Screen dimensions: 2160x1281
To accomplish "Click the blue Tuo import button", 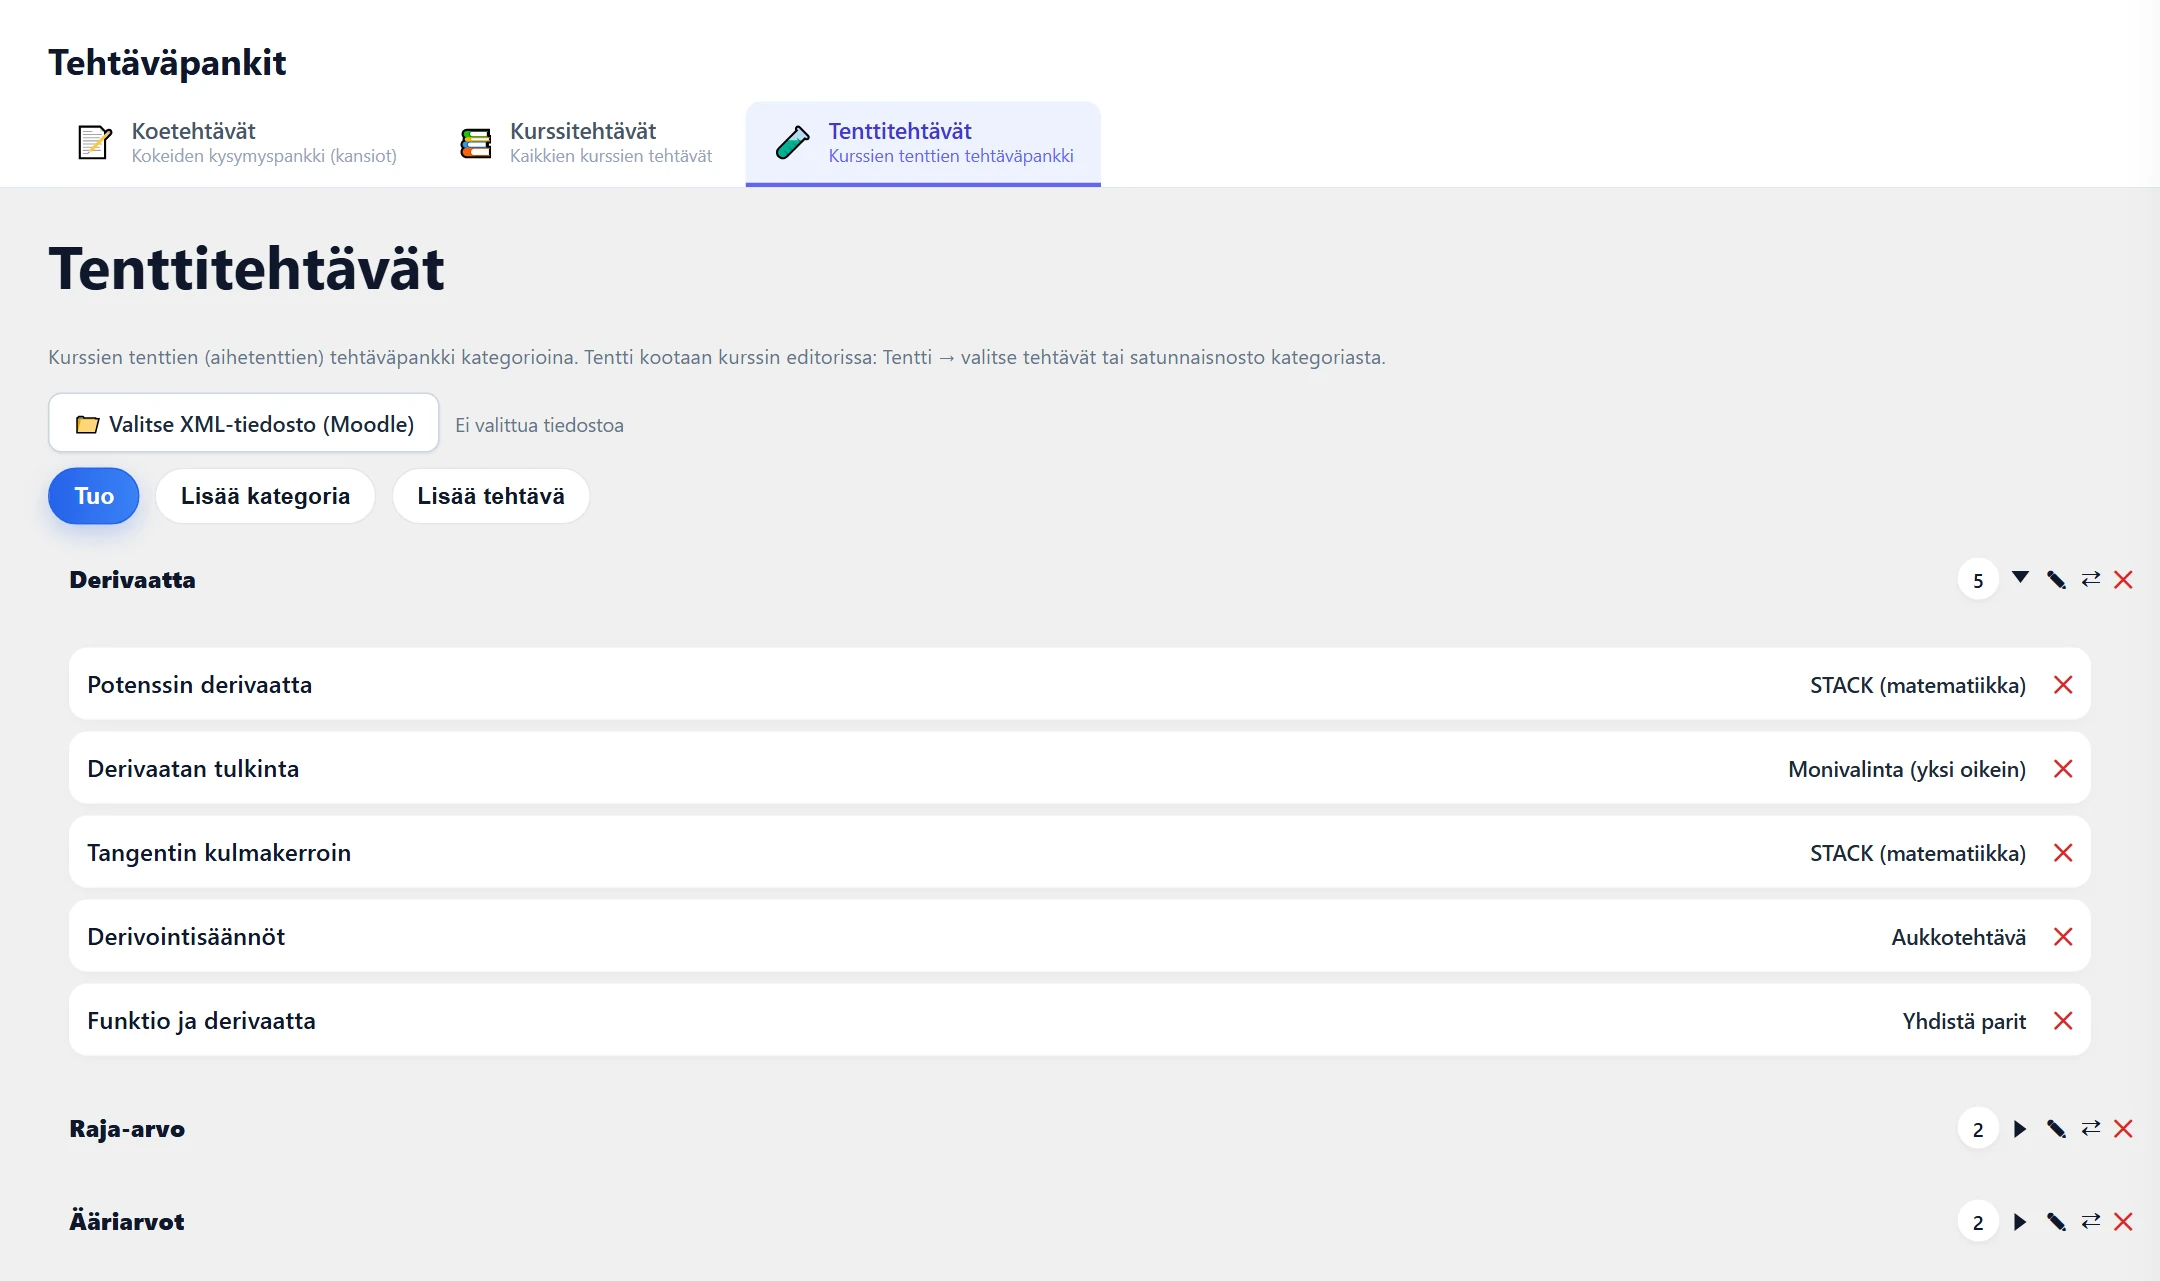I will tap(94, 496).
